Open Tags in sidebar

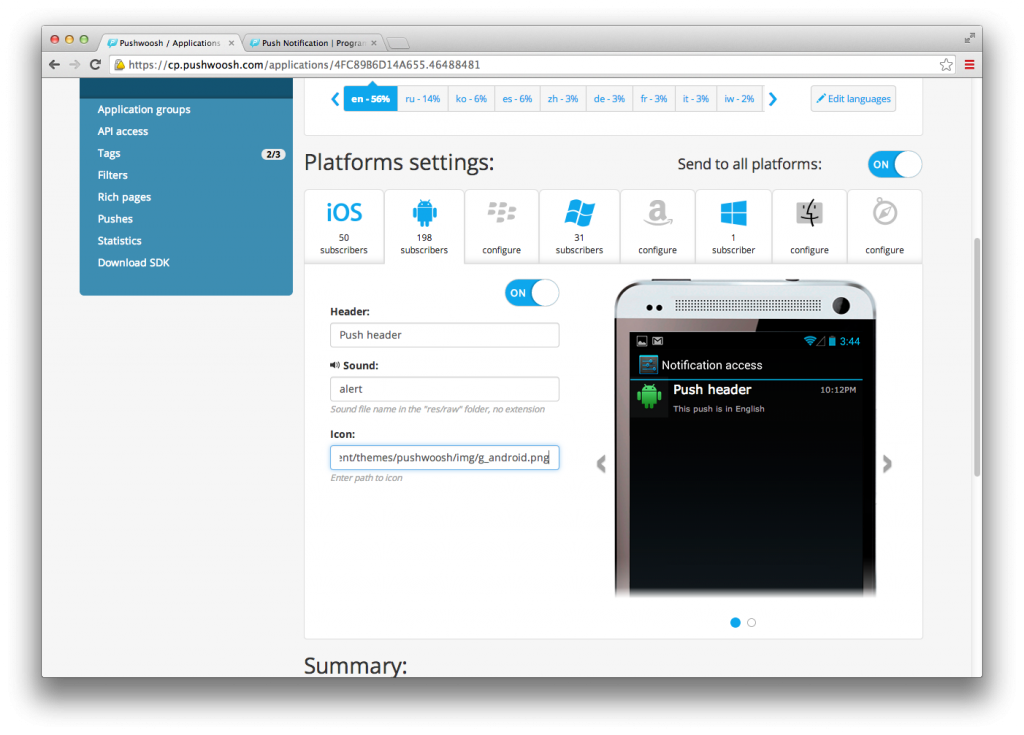click(109, 154)
